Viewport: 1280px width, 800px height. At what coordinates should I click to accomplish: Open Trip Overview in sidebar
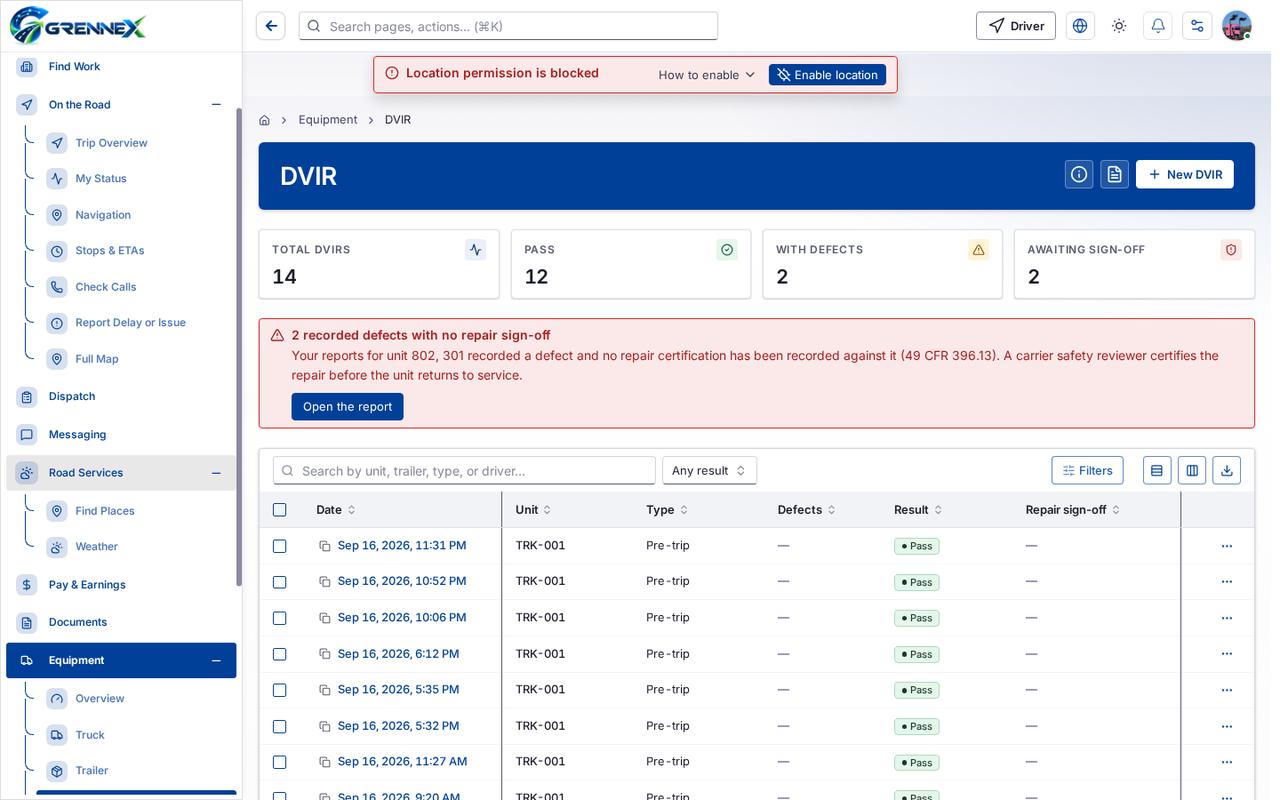111,143
